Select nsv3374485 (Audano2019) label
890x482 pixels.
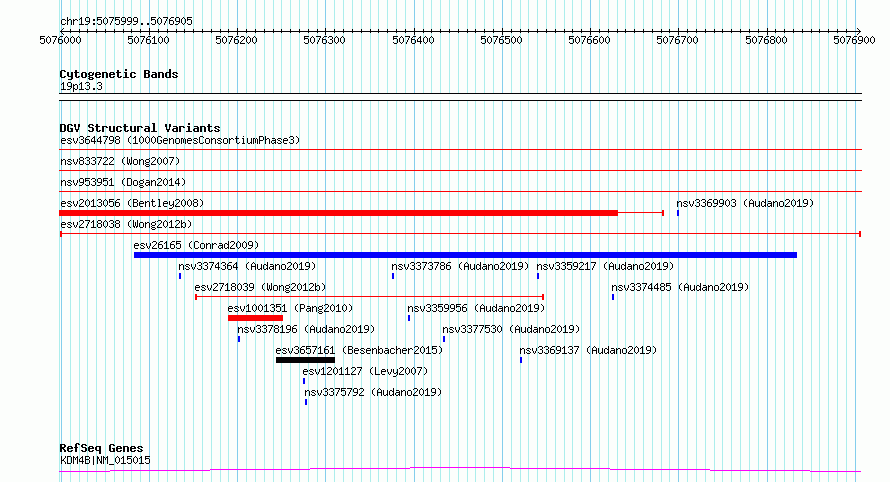(680, 287)
